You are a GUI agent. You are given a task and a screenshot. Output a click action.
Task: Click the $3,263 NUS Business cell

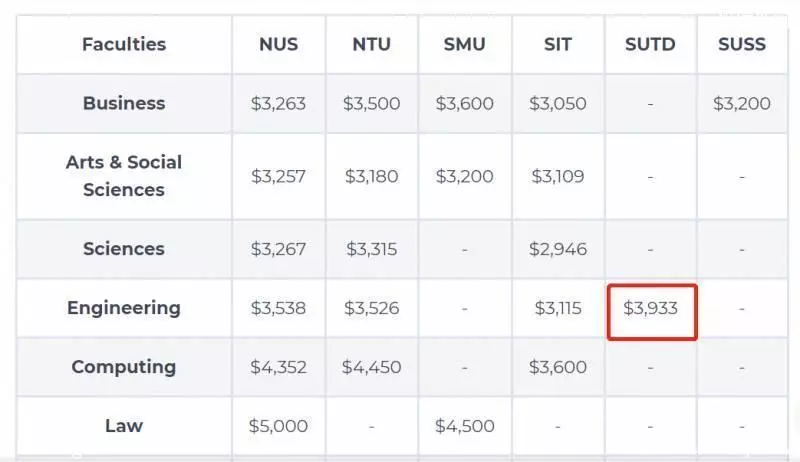pyautogui.click(x=278, y=104)
